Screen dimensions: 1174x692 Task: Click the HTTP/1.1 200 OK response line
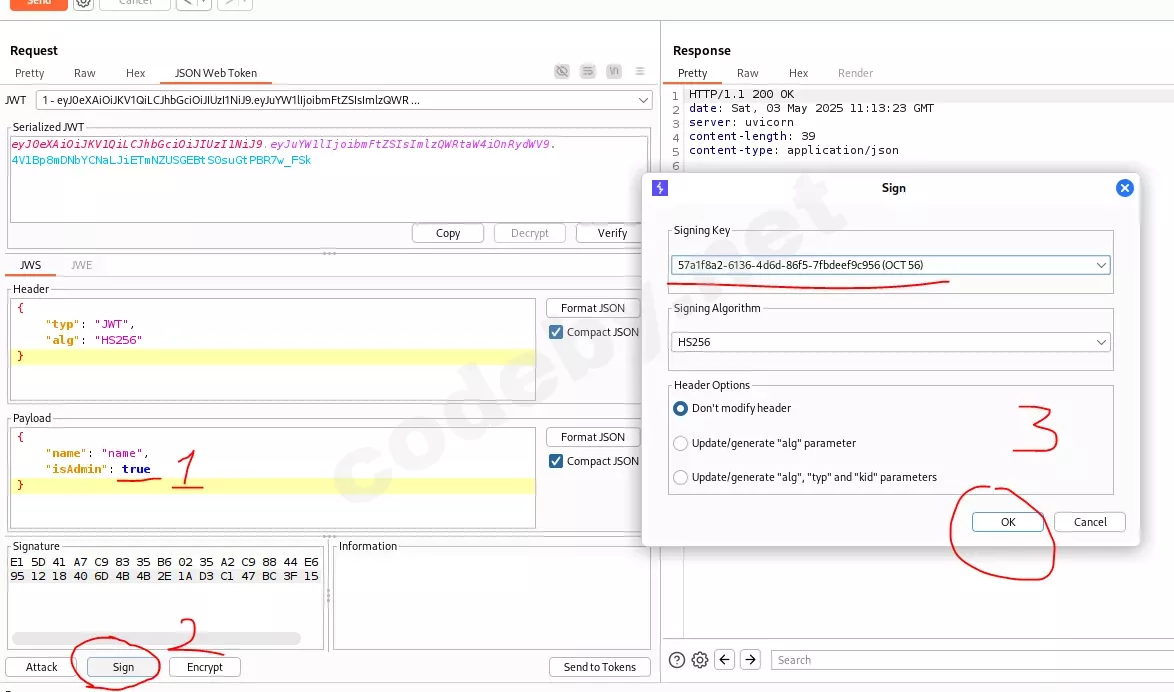tap(741, 94)
